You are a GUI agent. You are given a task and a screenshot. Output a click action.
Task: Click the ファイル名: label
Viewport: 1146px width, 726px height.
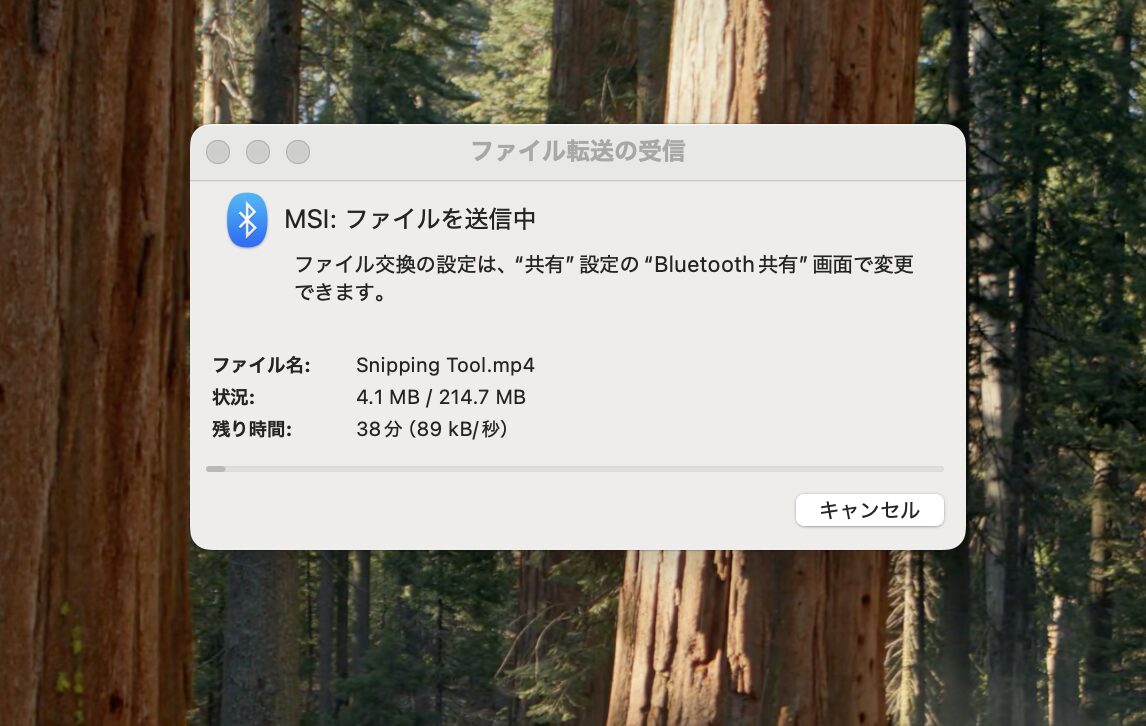click(x=261, y=365)
